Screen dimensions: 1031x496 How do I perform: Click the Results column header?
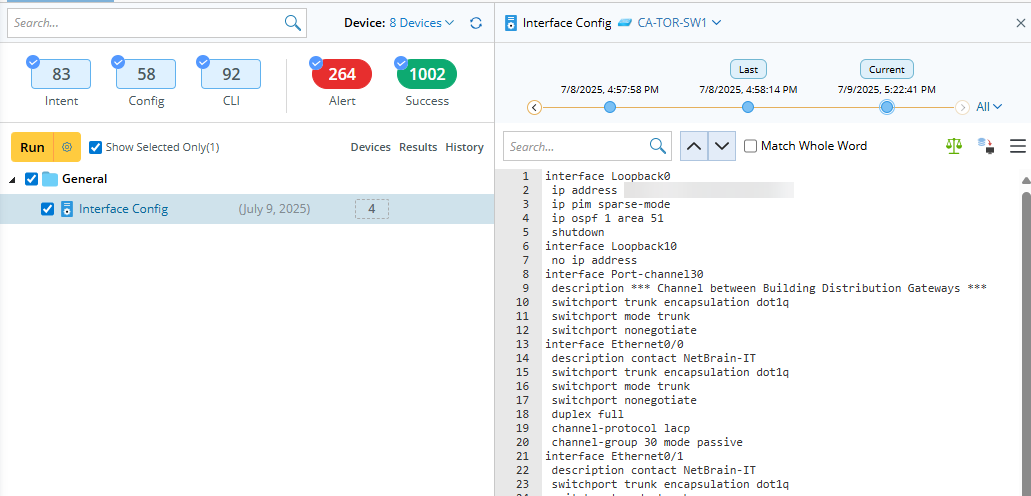[418, 147]
